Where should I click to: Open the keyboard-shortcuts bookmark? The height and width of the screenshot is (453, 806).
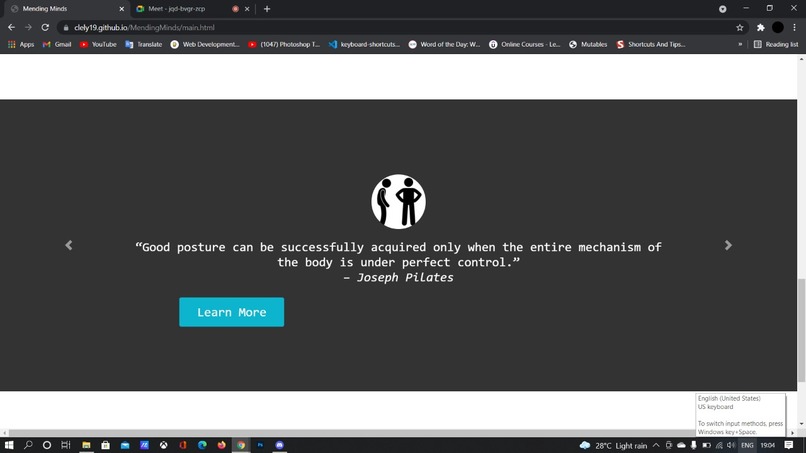[364, 44]
